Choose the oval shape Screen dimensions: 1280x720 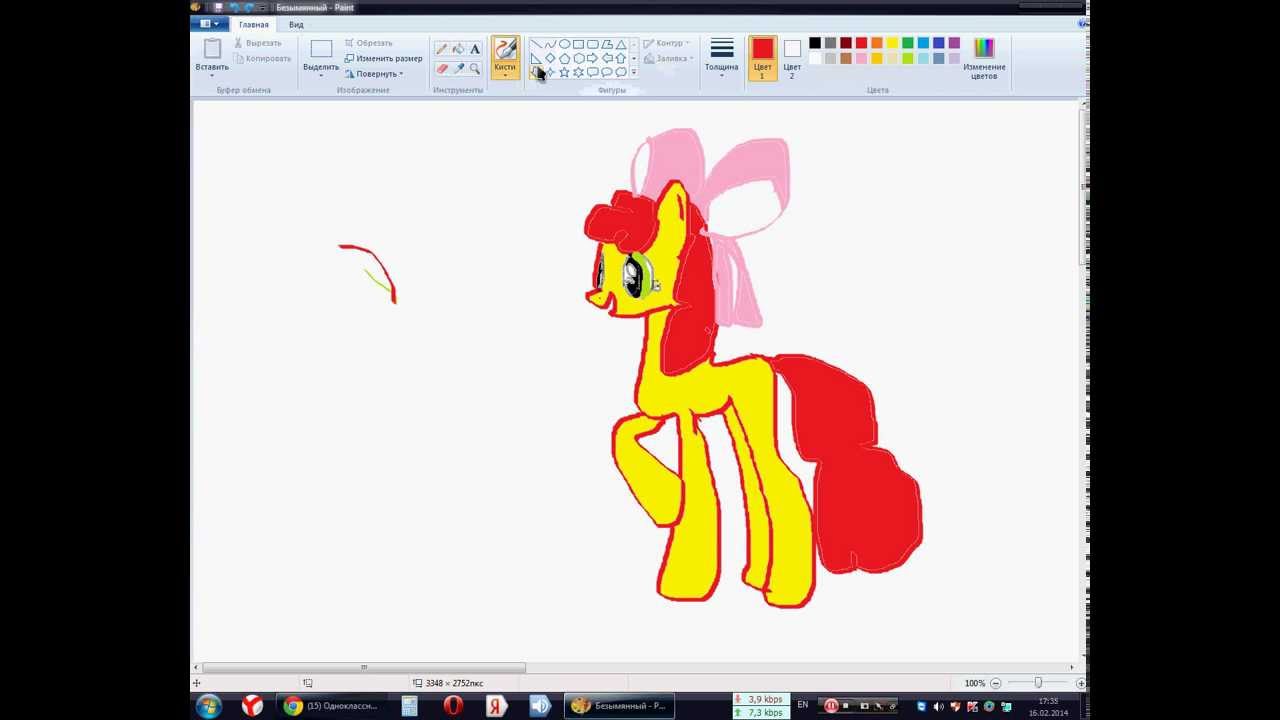564,44
